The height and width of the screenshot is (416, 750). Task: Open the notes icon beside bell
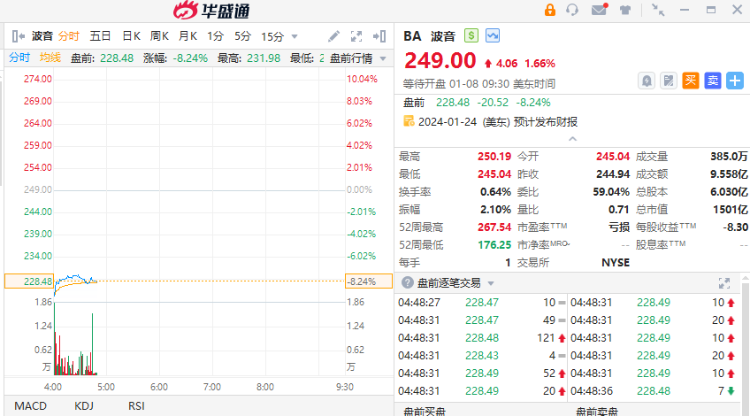[668, 81]
